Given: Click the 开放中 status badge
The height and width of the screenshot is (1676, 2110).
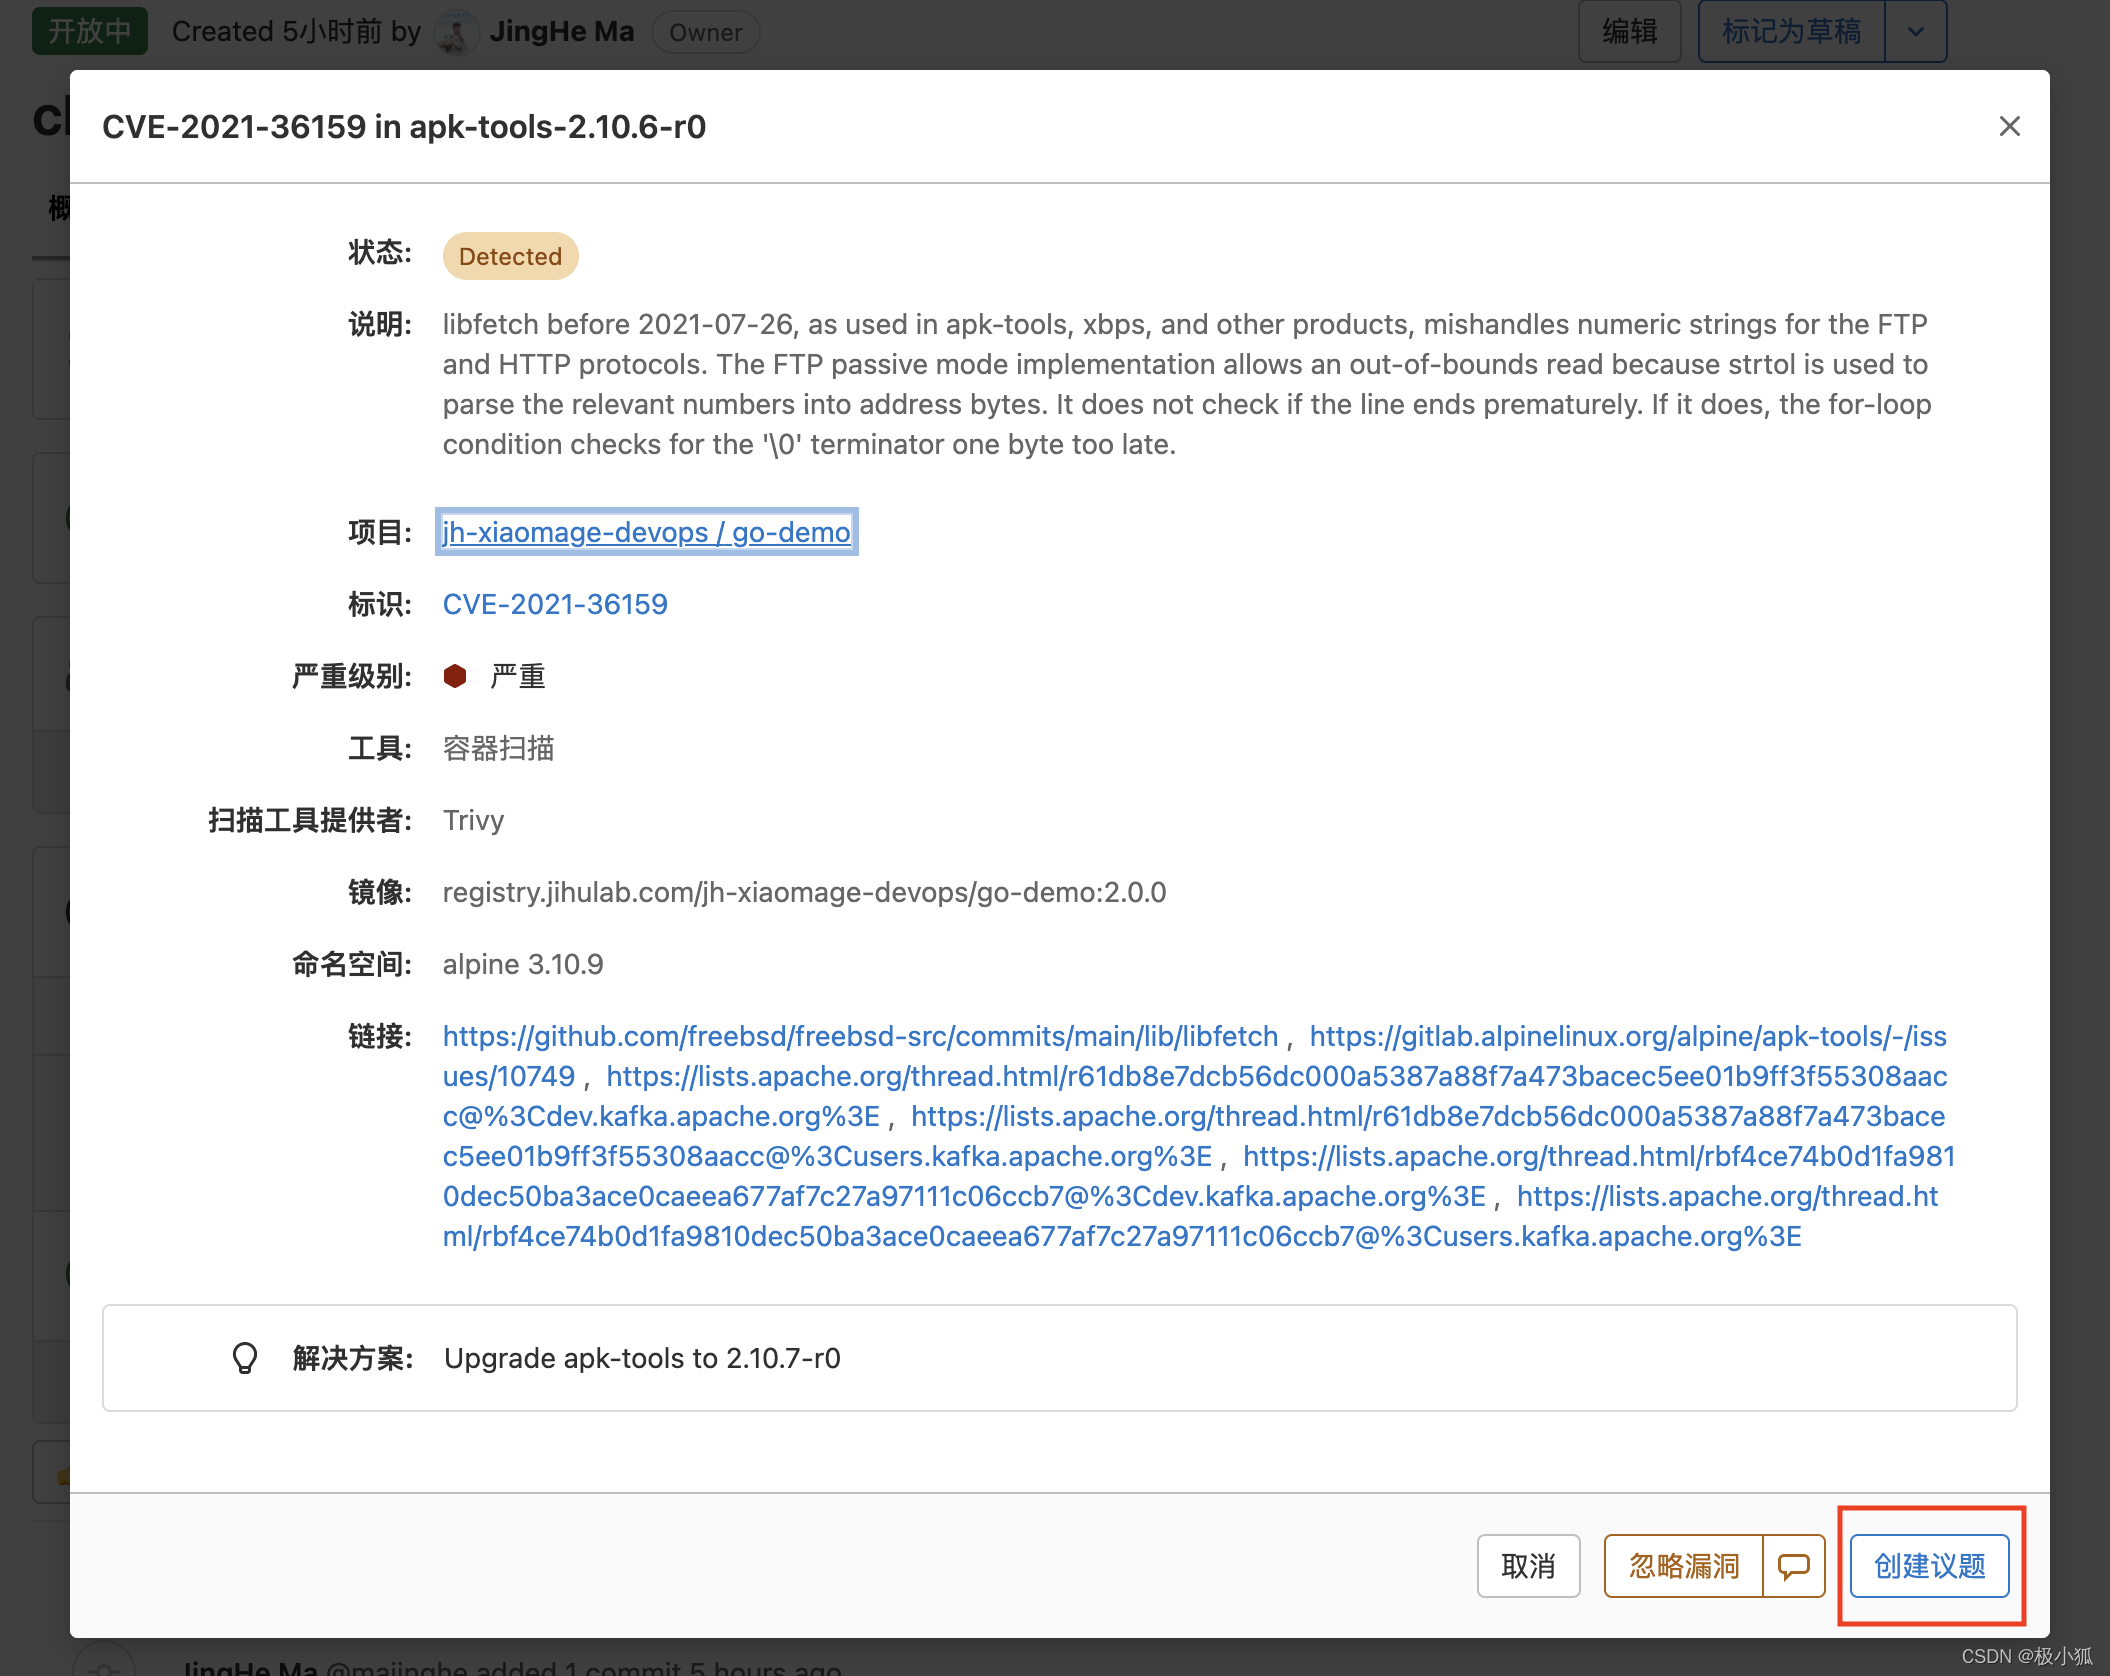Looking at the screenshot, I should coord(90,32).
